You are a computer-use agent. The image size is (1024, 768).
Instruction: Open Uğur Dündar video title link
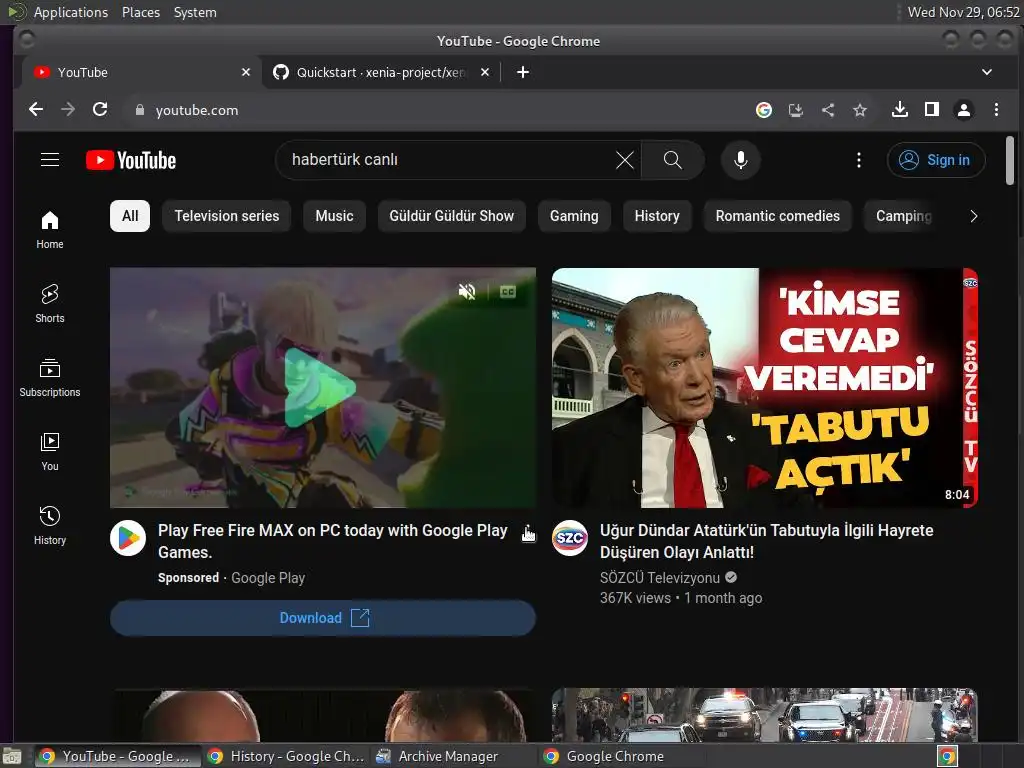[x=767, y=541]
